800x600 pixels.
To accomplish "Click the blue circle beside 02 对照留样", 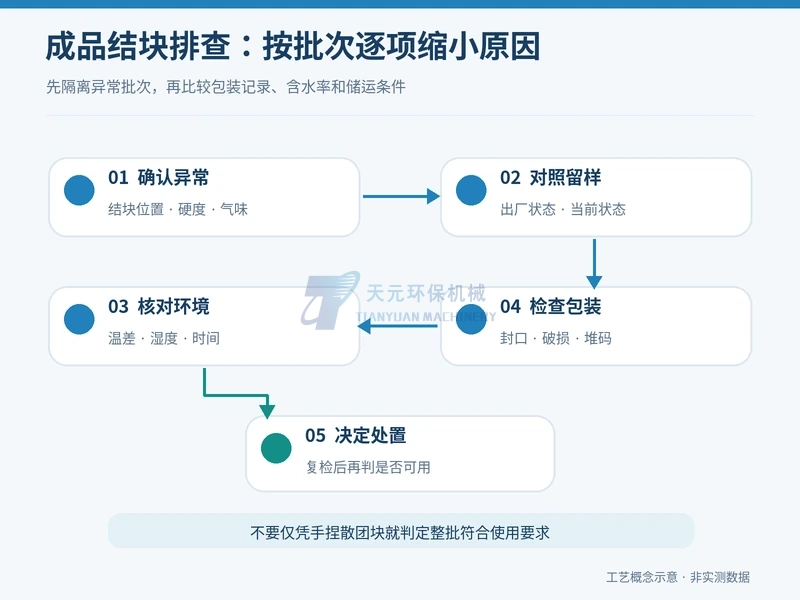I will 471,190.
